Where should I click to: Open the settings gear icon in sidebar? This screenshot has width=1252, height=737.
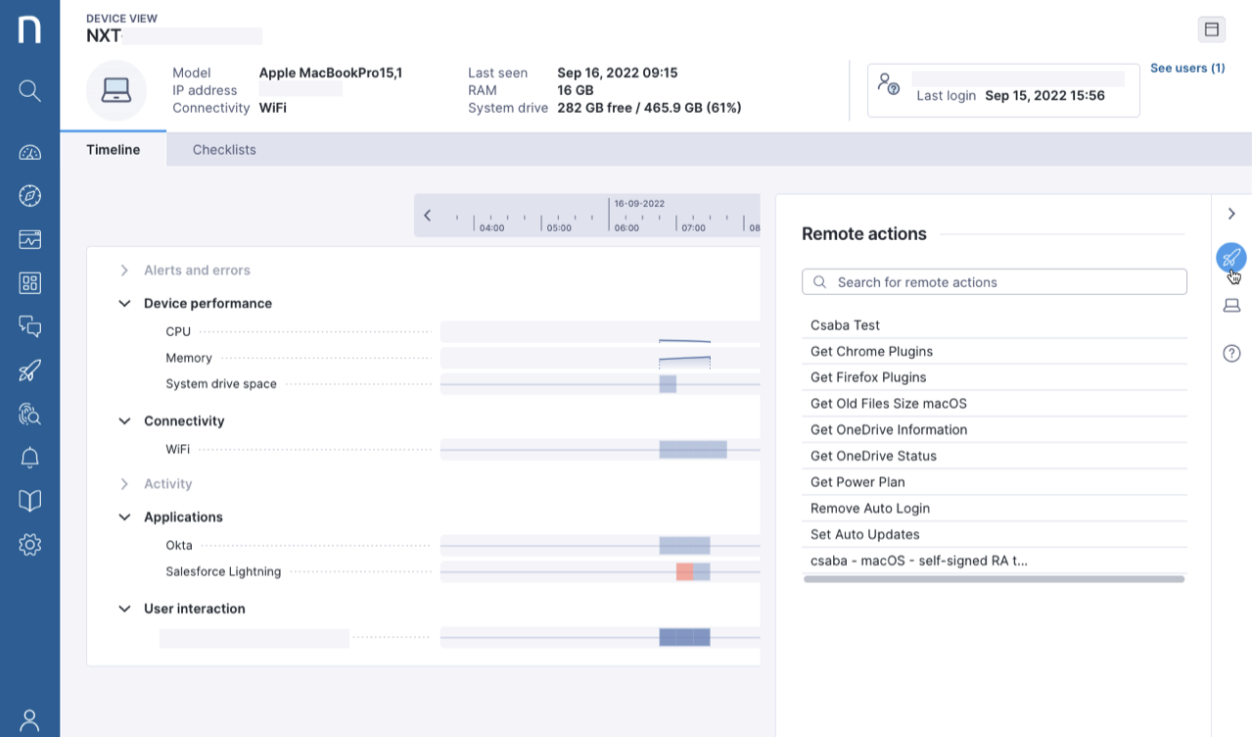(30, 545)
